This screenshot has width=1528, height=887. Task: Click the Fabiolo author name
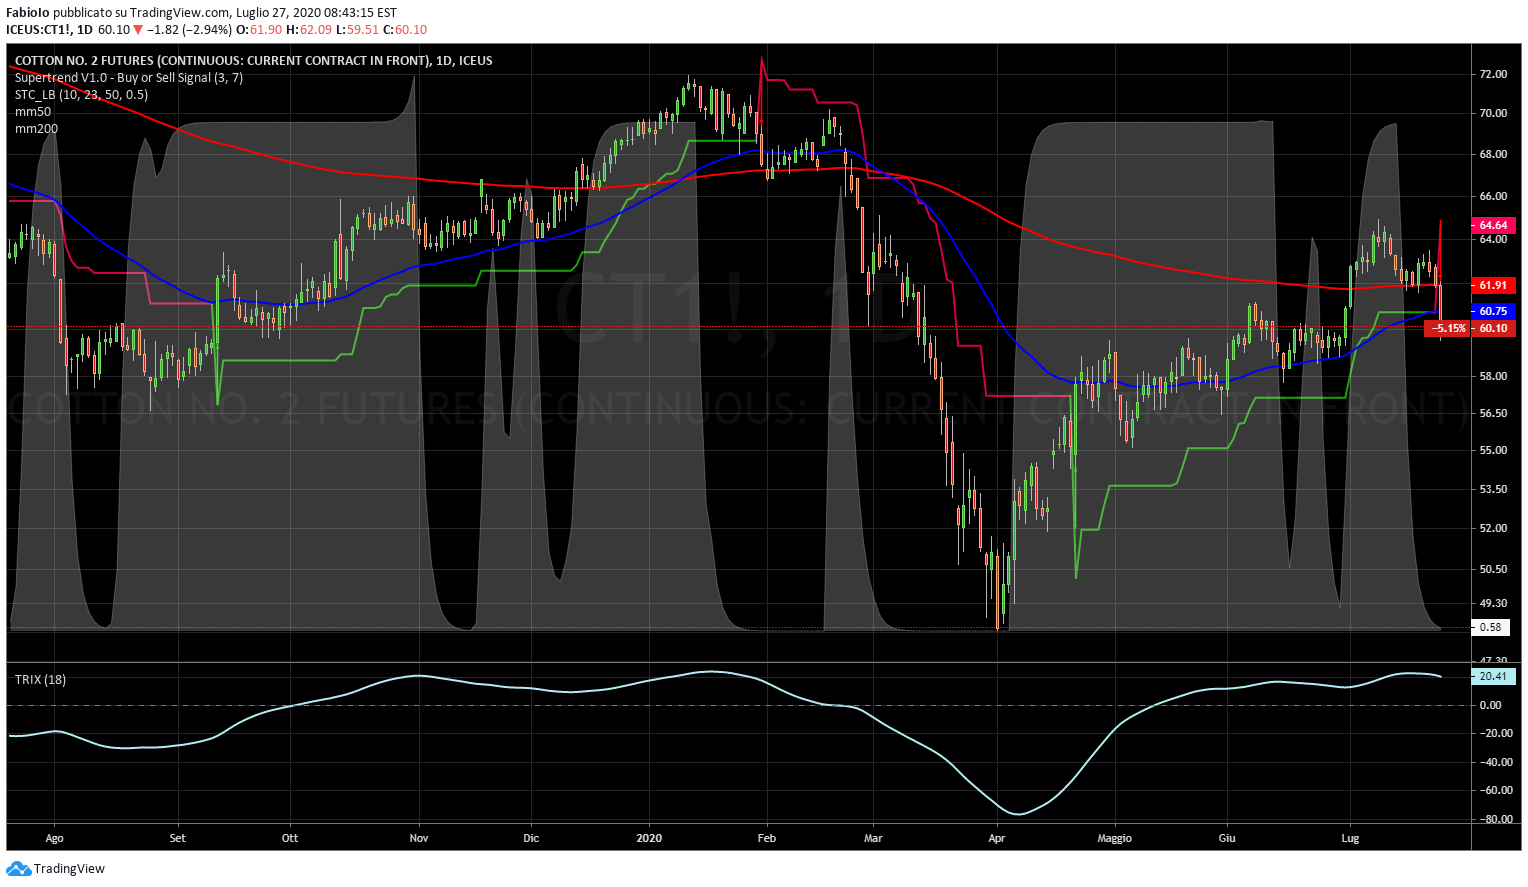(28, 13)
